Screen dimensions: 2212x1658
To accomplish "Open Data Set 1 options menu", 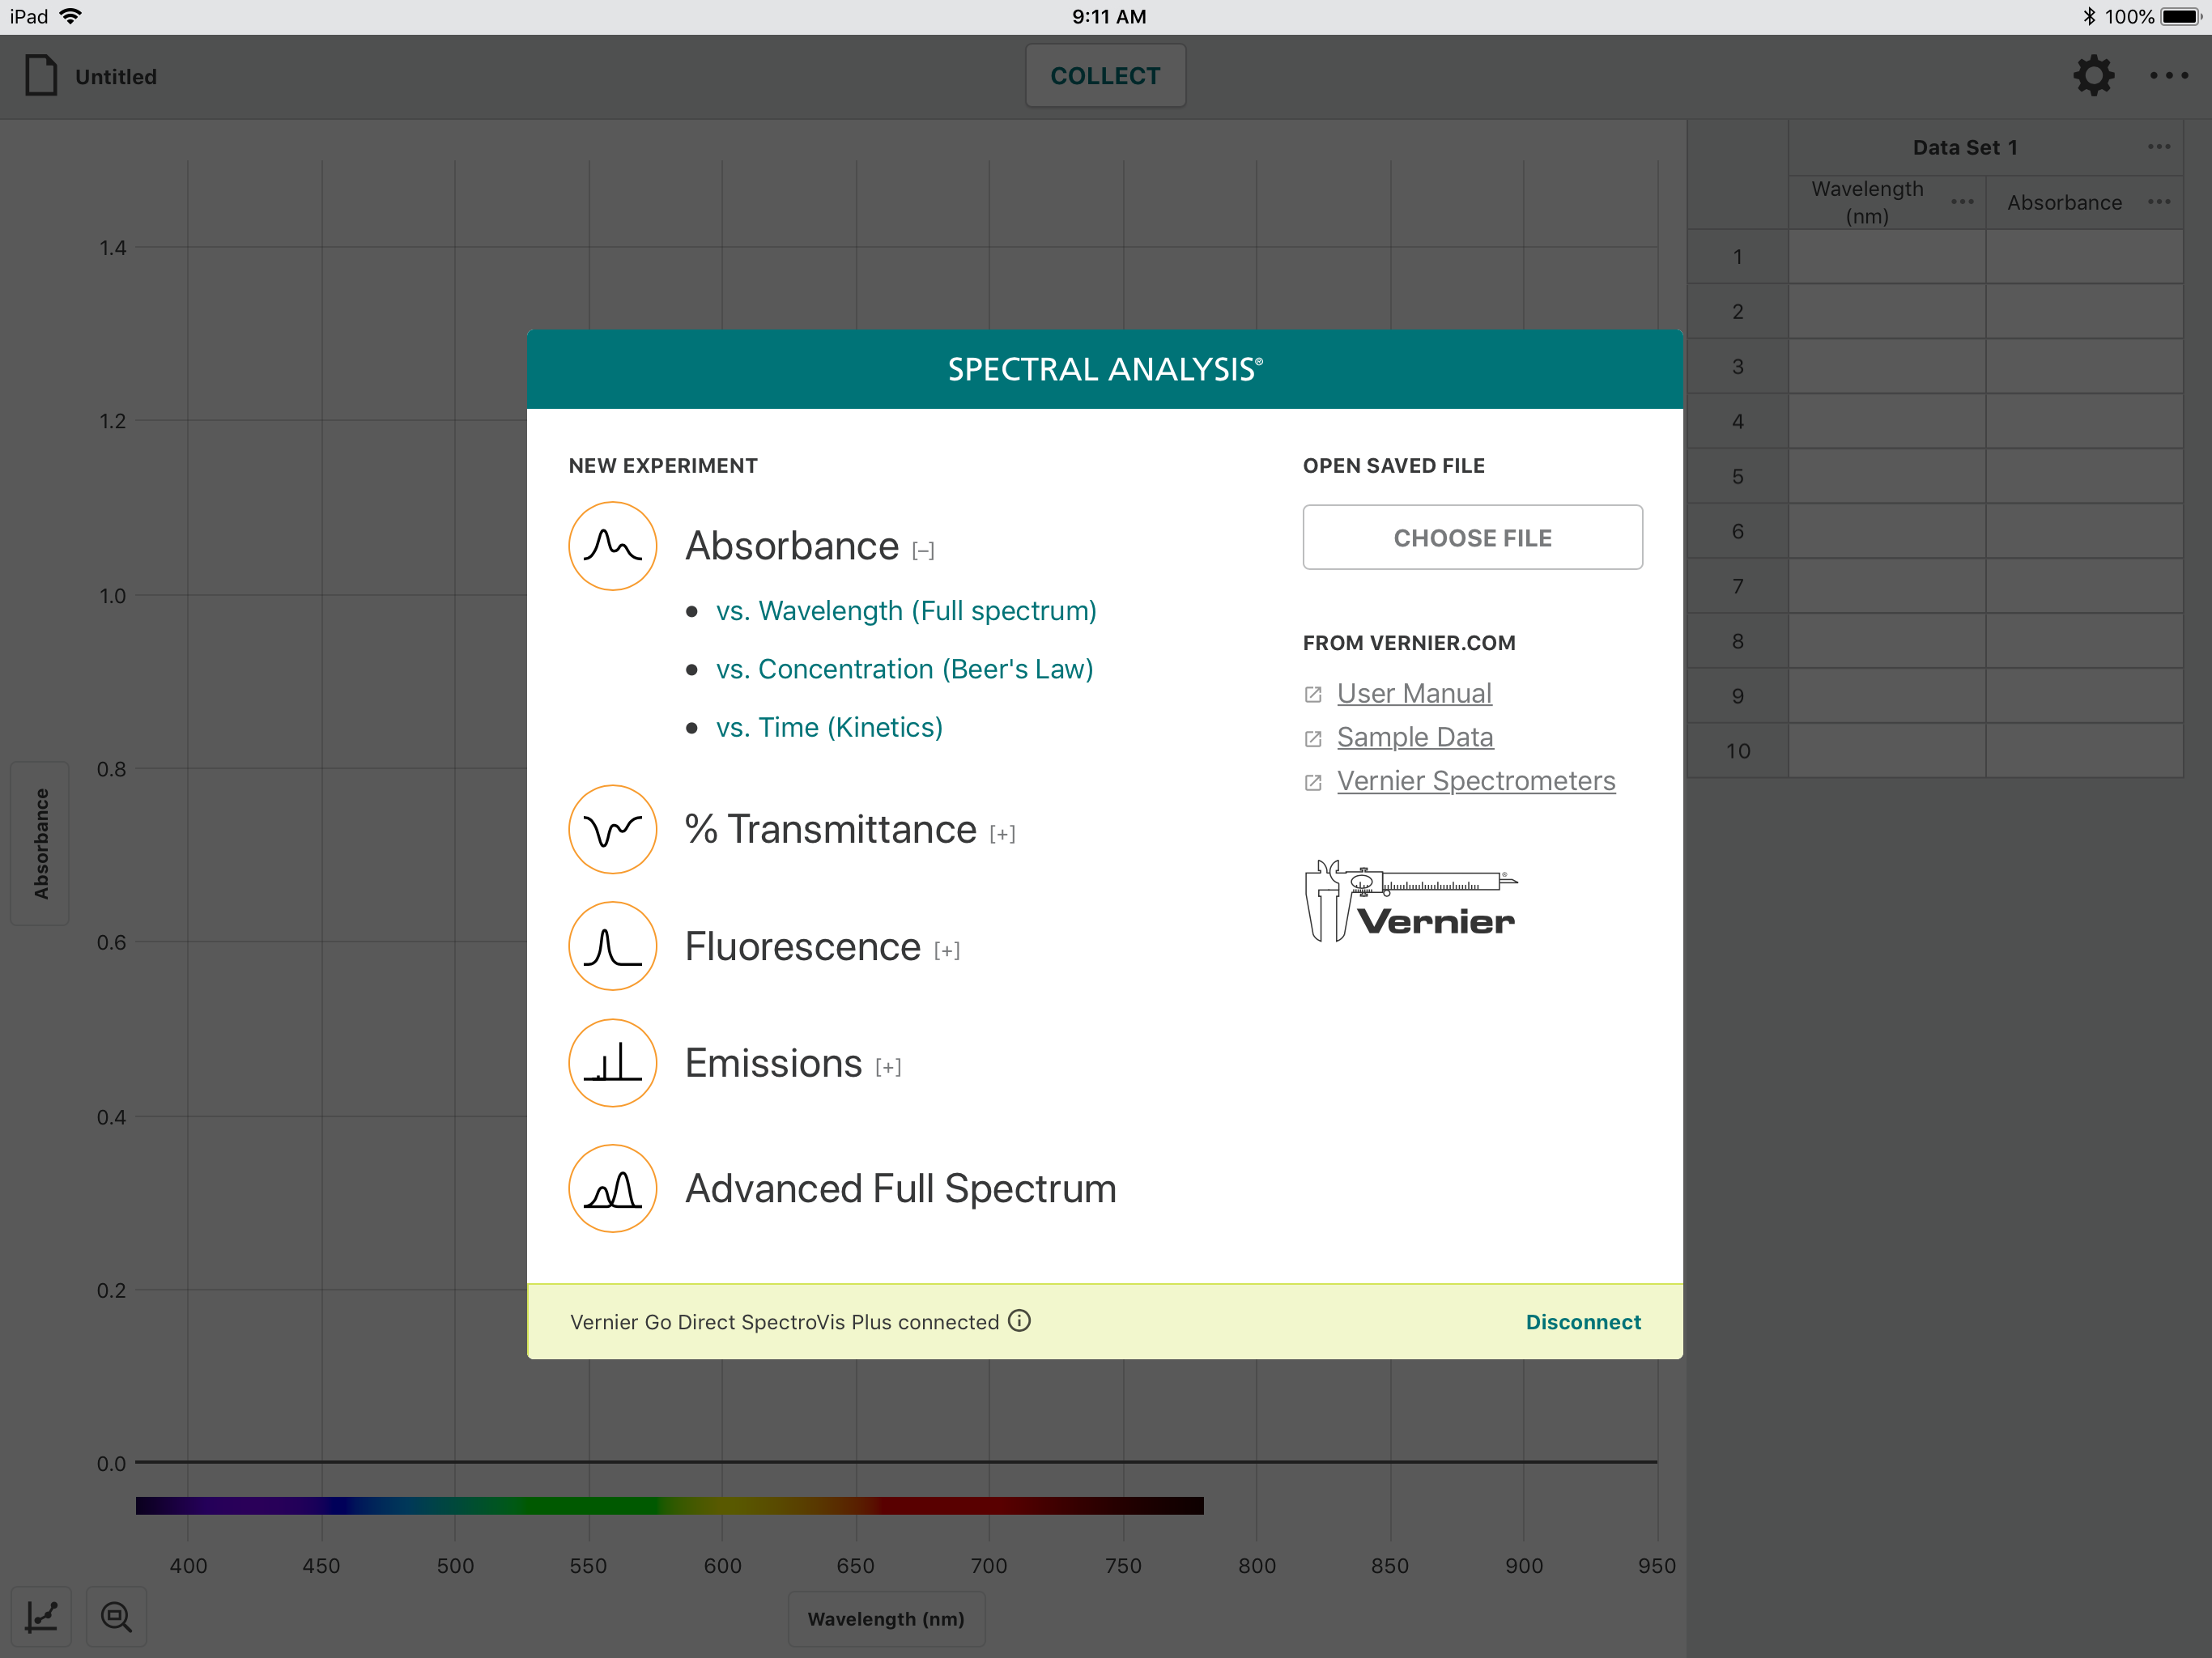I will [x=2158, y=147].
